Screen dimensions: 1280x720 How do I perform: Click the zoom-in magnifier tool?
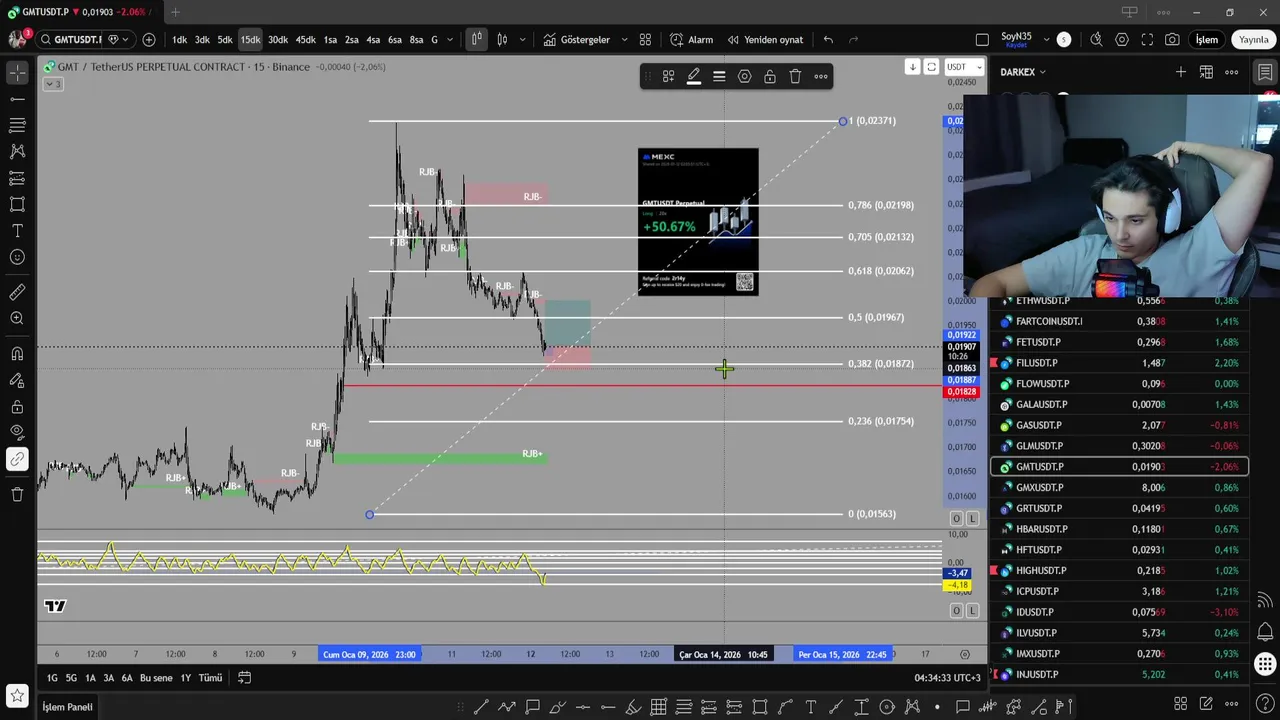click(17, 318)
